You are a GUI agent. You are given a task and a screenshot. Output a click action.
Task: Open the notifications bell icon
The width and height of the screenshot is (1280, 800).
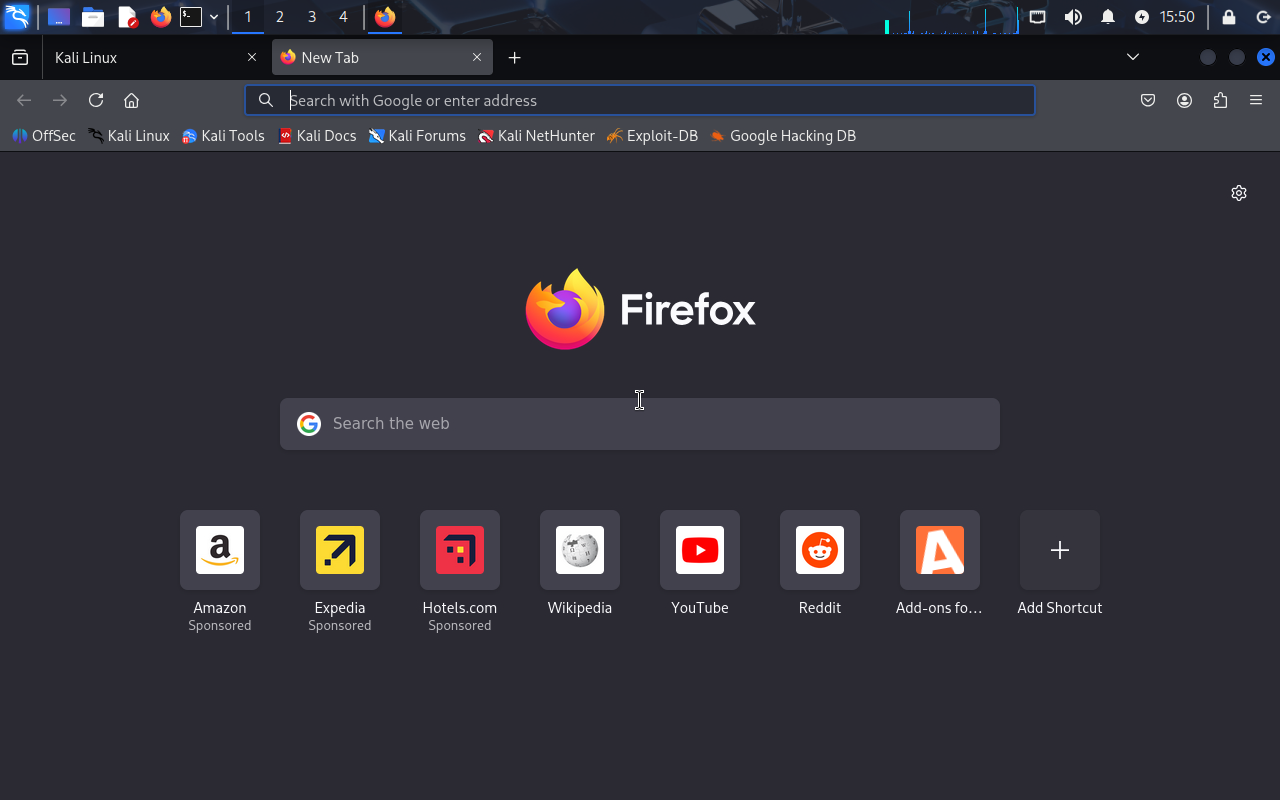[x=1108, y=17]
